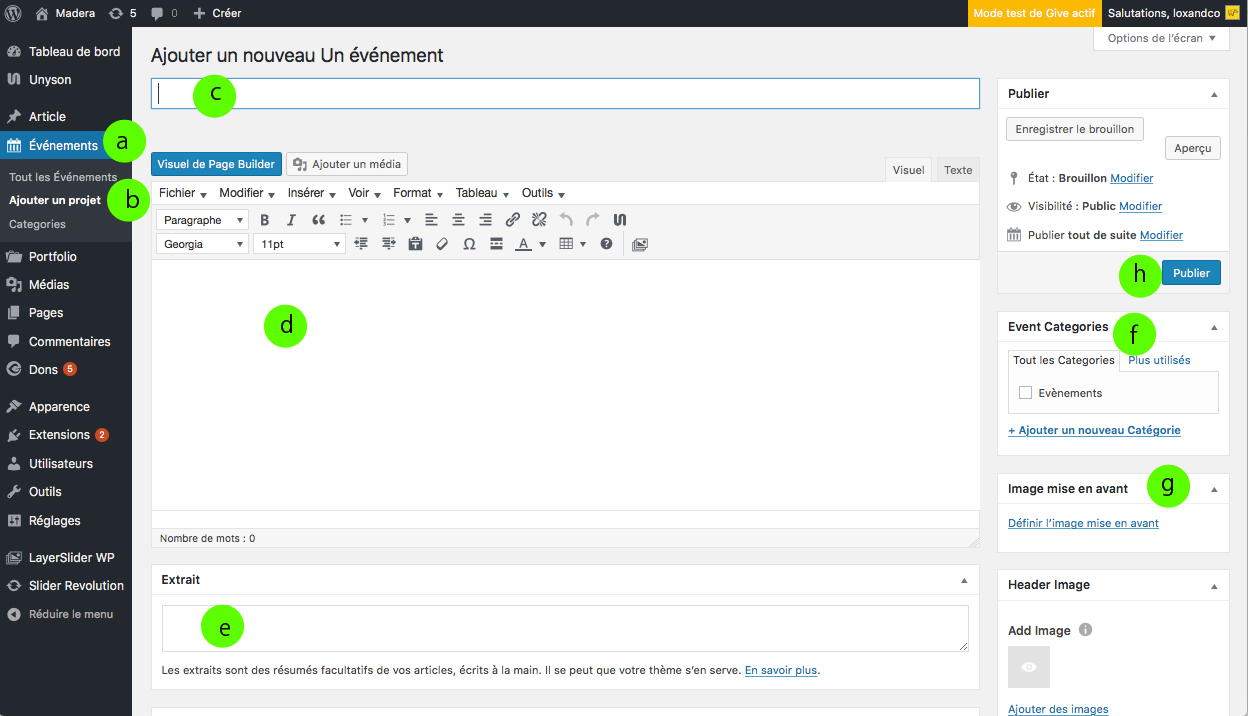Collapse the Publier panel
This screenshot has width=1248, height=716.
coord(1214,94)
